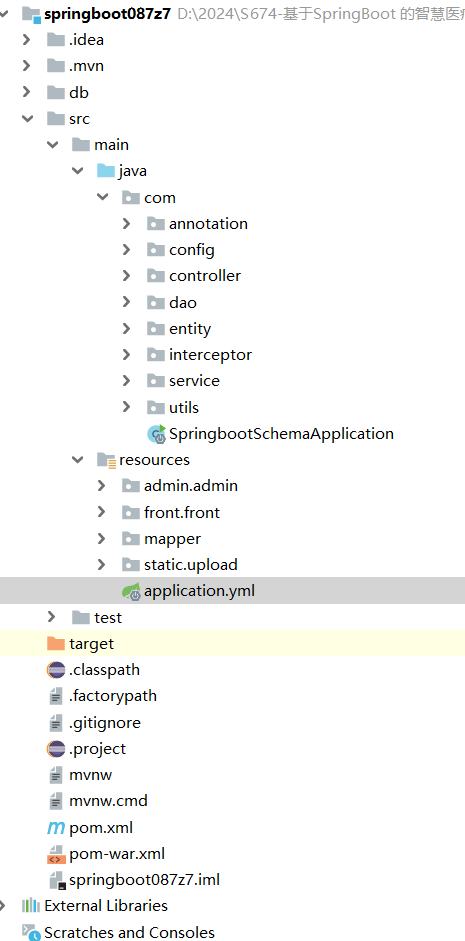Select the config package name
Viewport: 465px width, 941px height.
point(192,250)
